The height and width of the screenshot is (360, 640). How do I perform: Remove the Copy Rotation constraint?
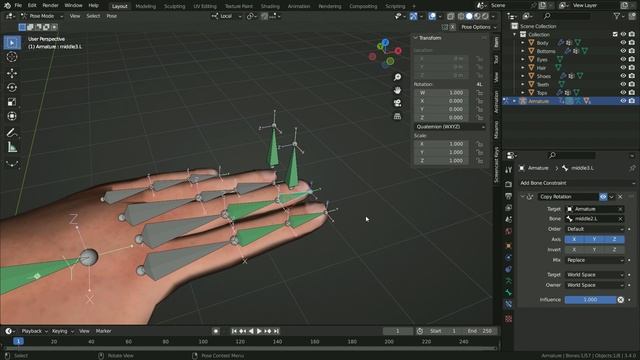(x=620, y=197)
